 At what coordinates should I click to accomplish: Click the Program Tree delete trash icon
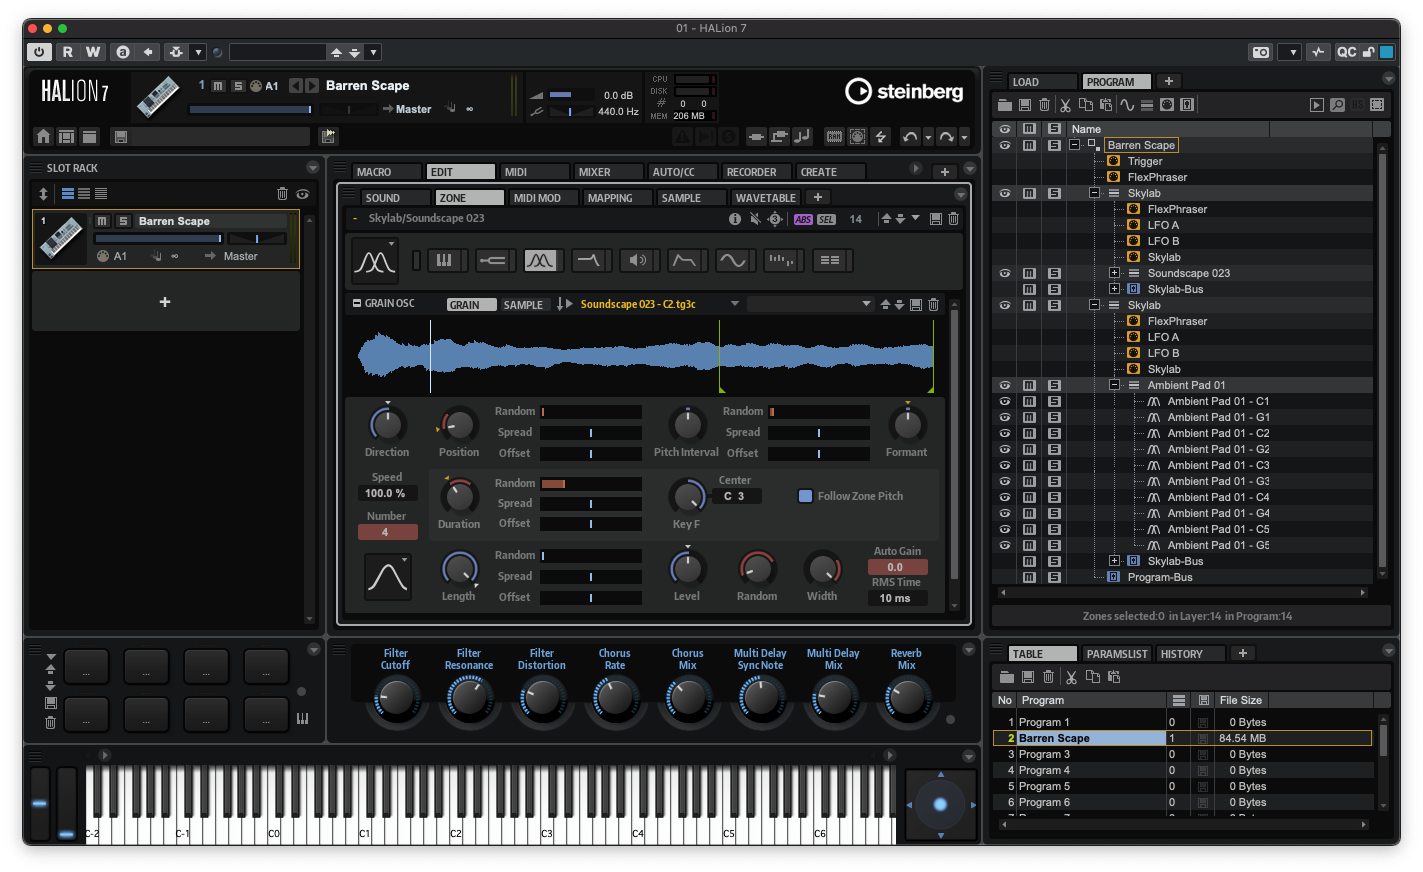[1044, 105]
